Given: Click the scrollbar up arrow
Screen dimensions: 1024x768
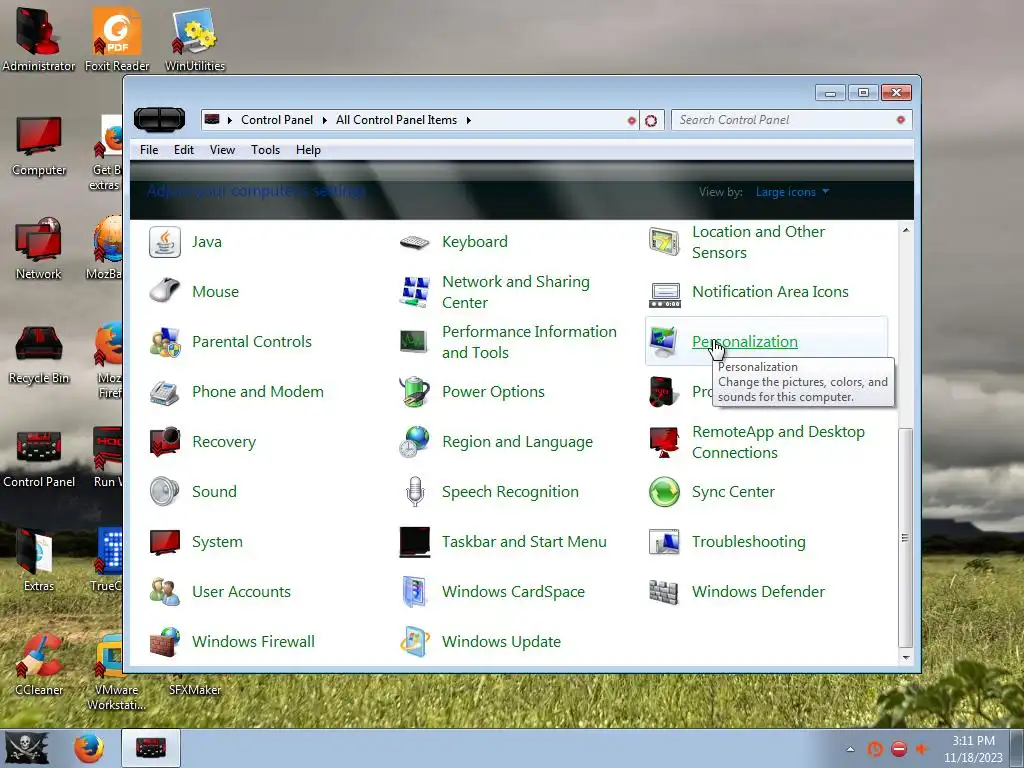Looking at the screenshot, I should click(x=906, y=230).
